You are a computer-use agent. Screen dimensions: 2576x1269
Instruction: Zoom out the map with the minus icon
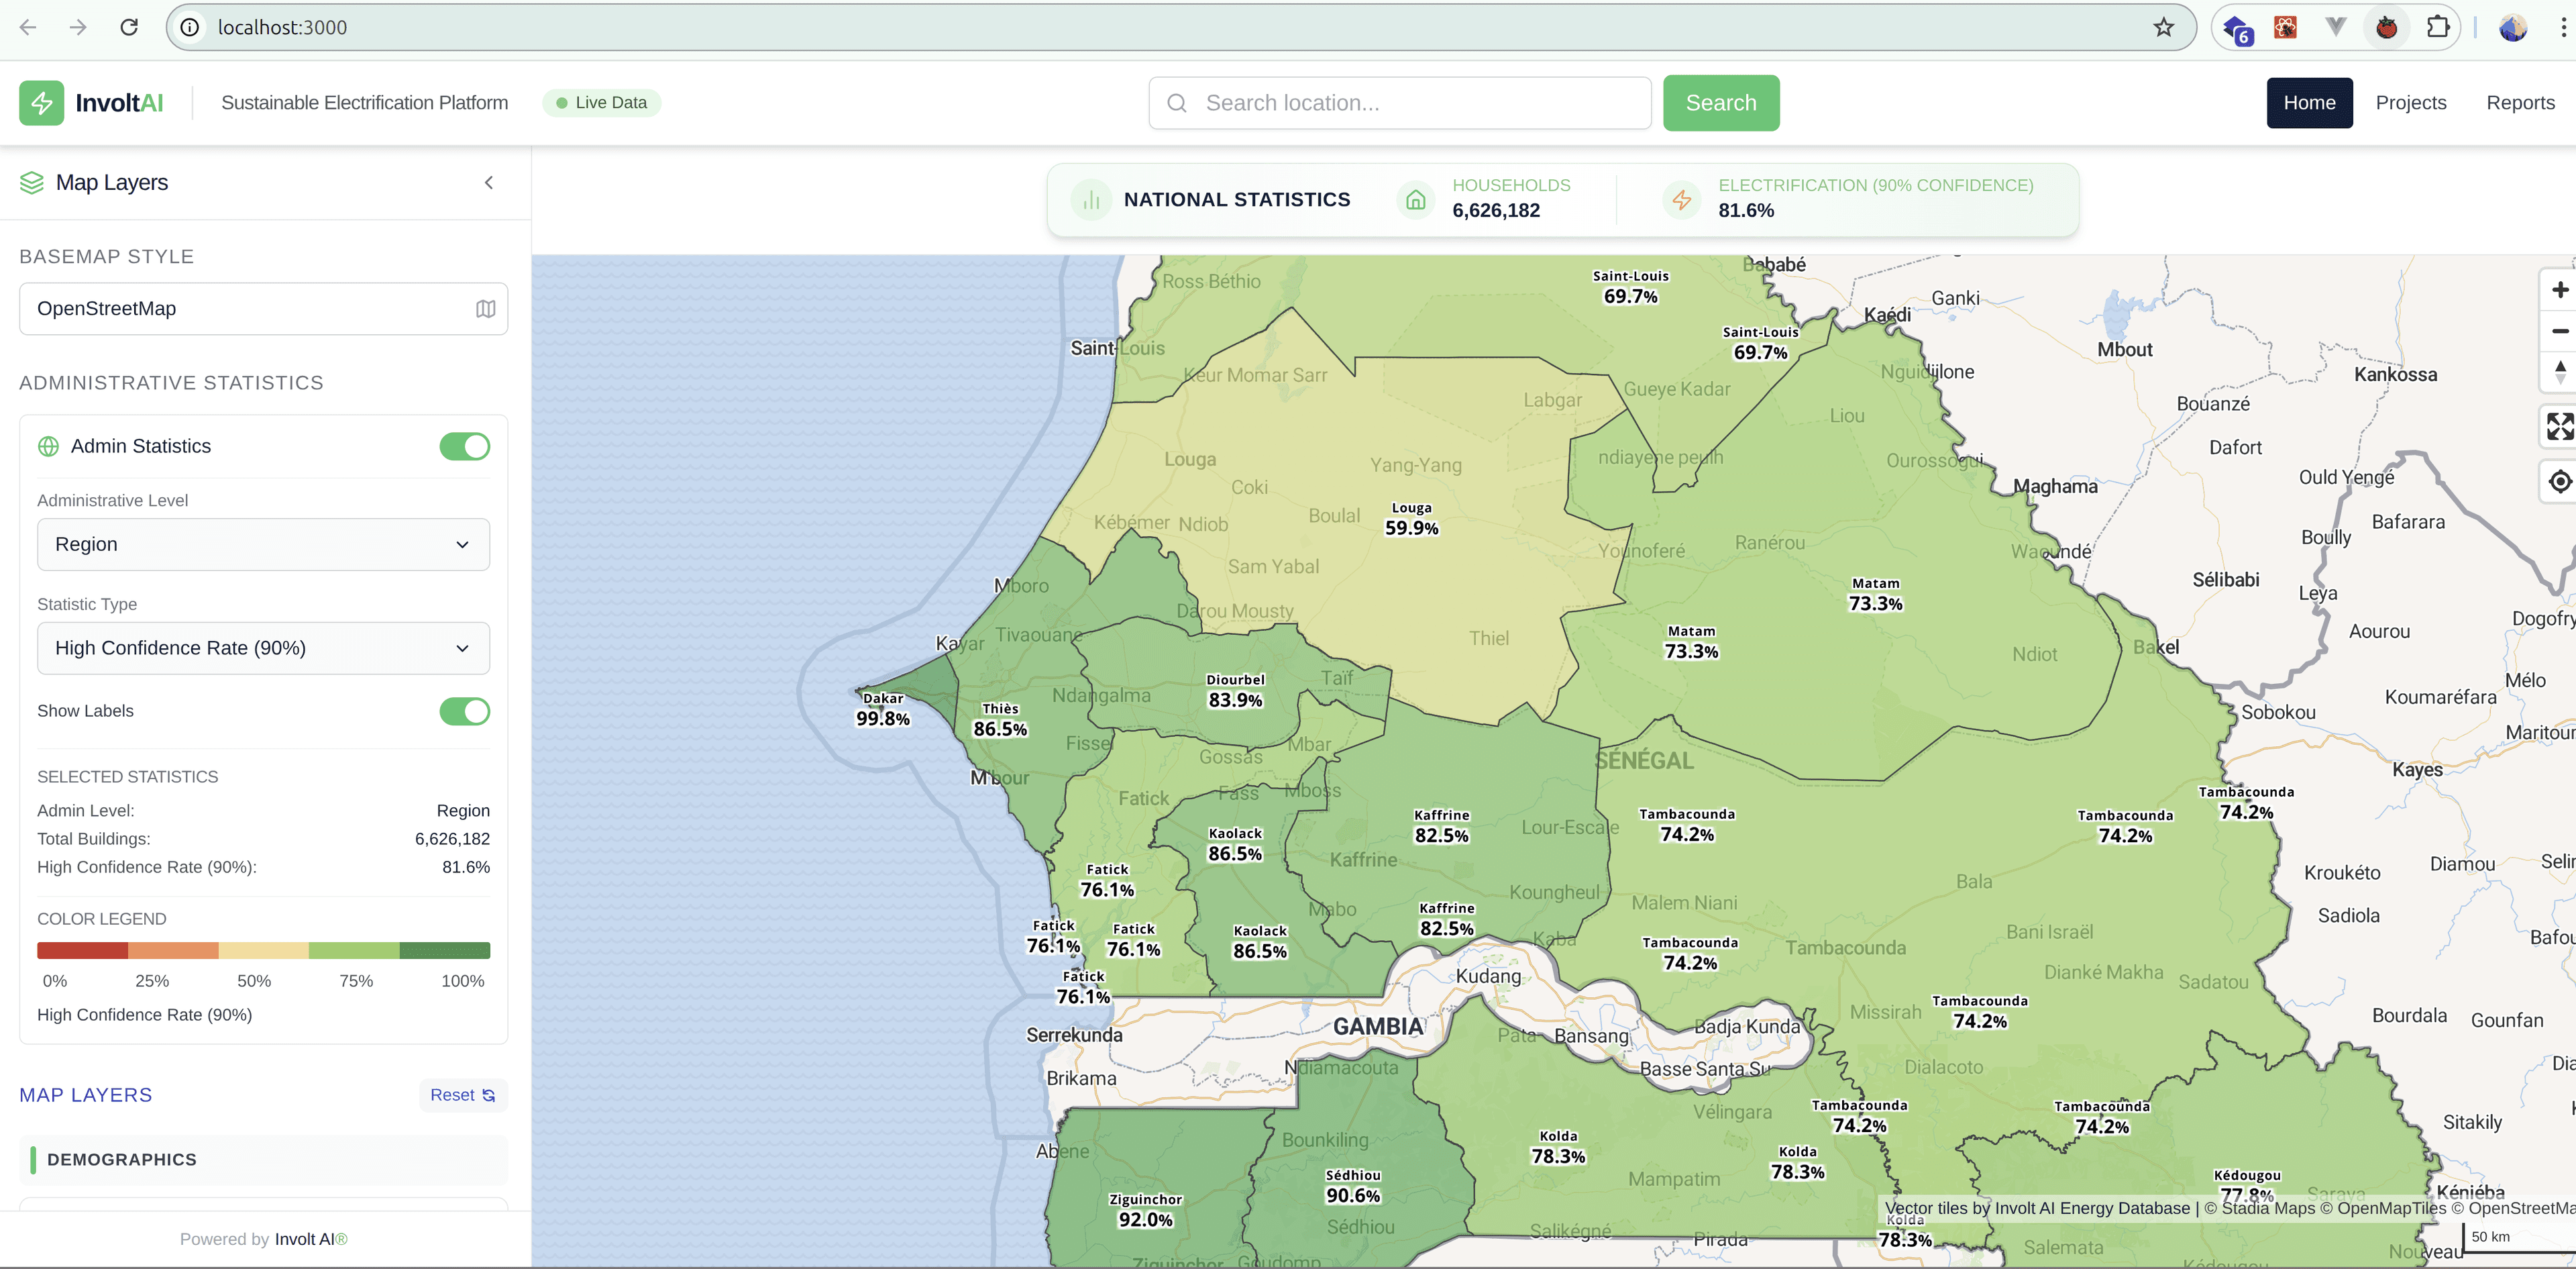point(2559,331)
